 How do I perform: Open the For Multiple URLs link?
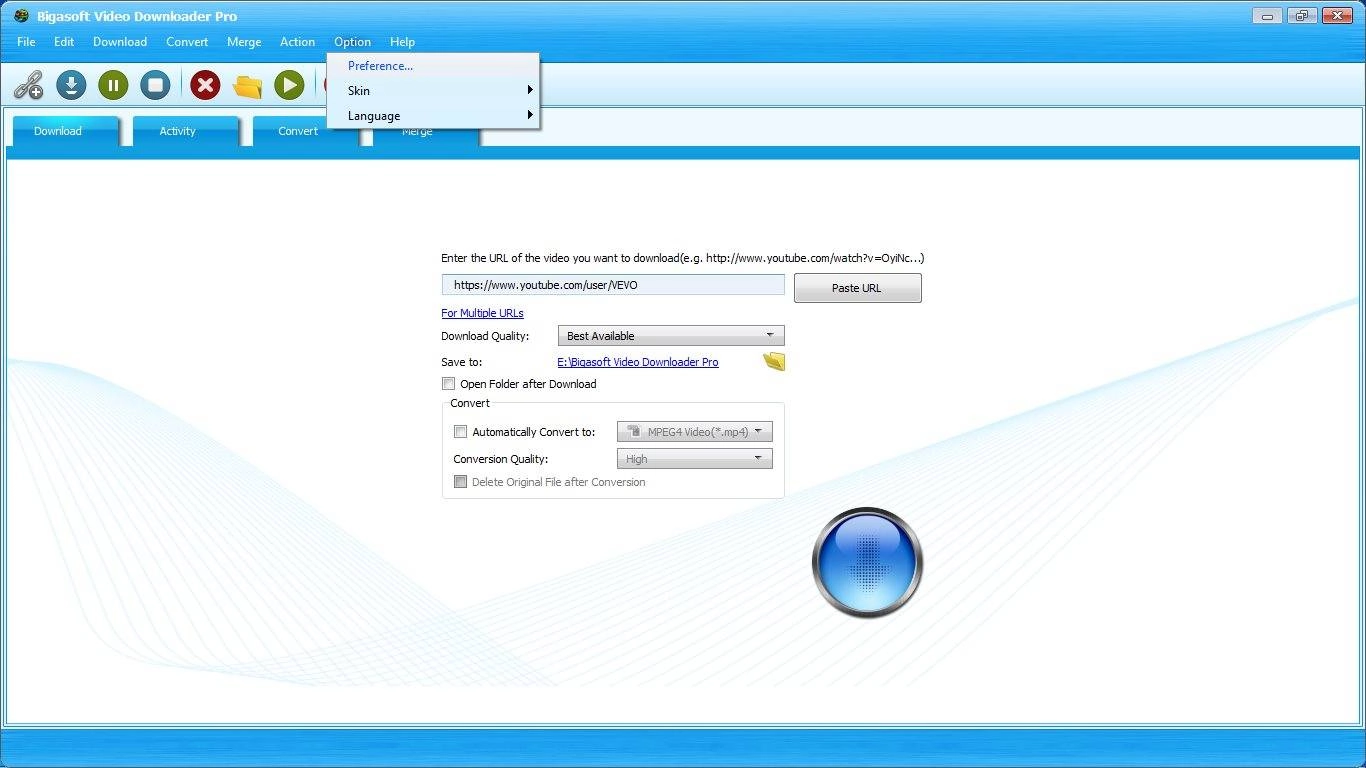point(482,313)
